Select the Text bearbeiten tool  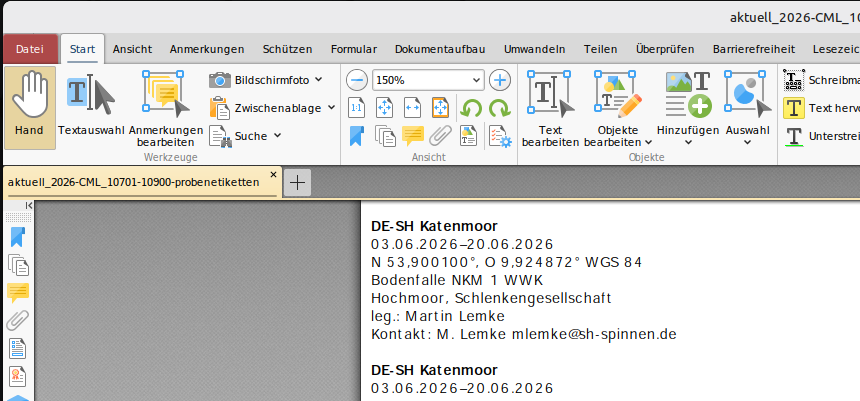click(550, 109)
